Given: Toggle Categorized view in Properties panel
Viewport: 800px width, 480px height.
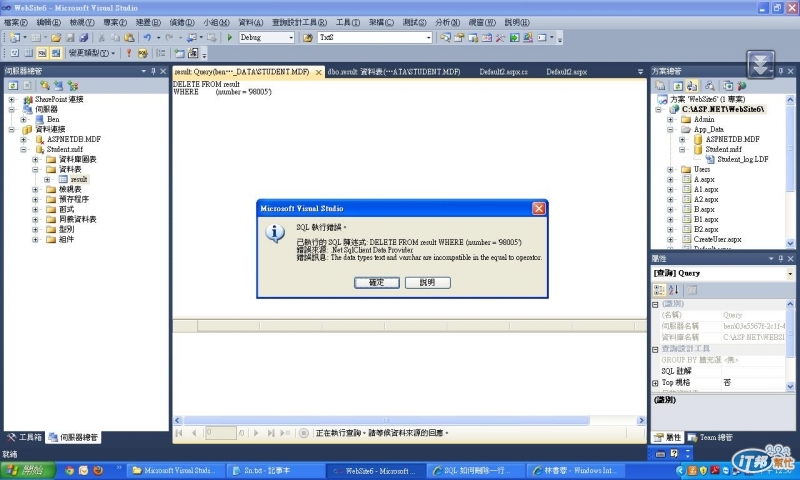Looking at the screenshot, I should pyautogui.click(x=659, y=290).
